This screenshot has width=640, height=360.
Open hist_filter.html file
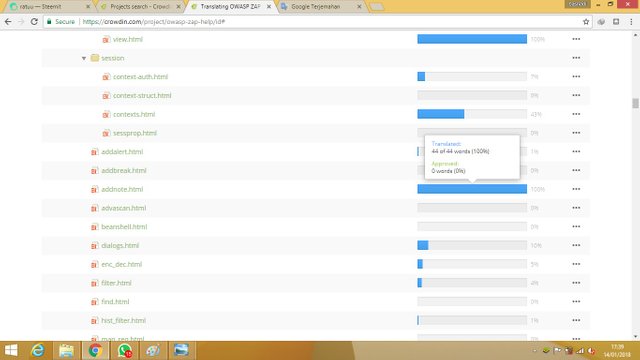point(123,321)
